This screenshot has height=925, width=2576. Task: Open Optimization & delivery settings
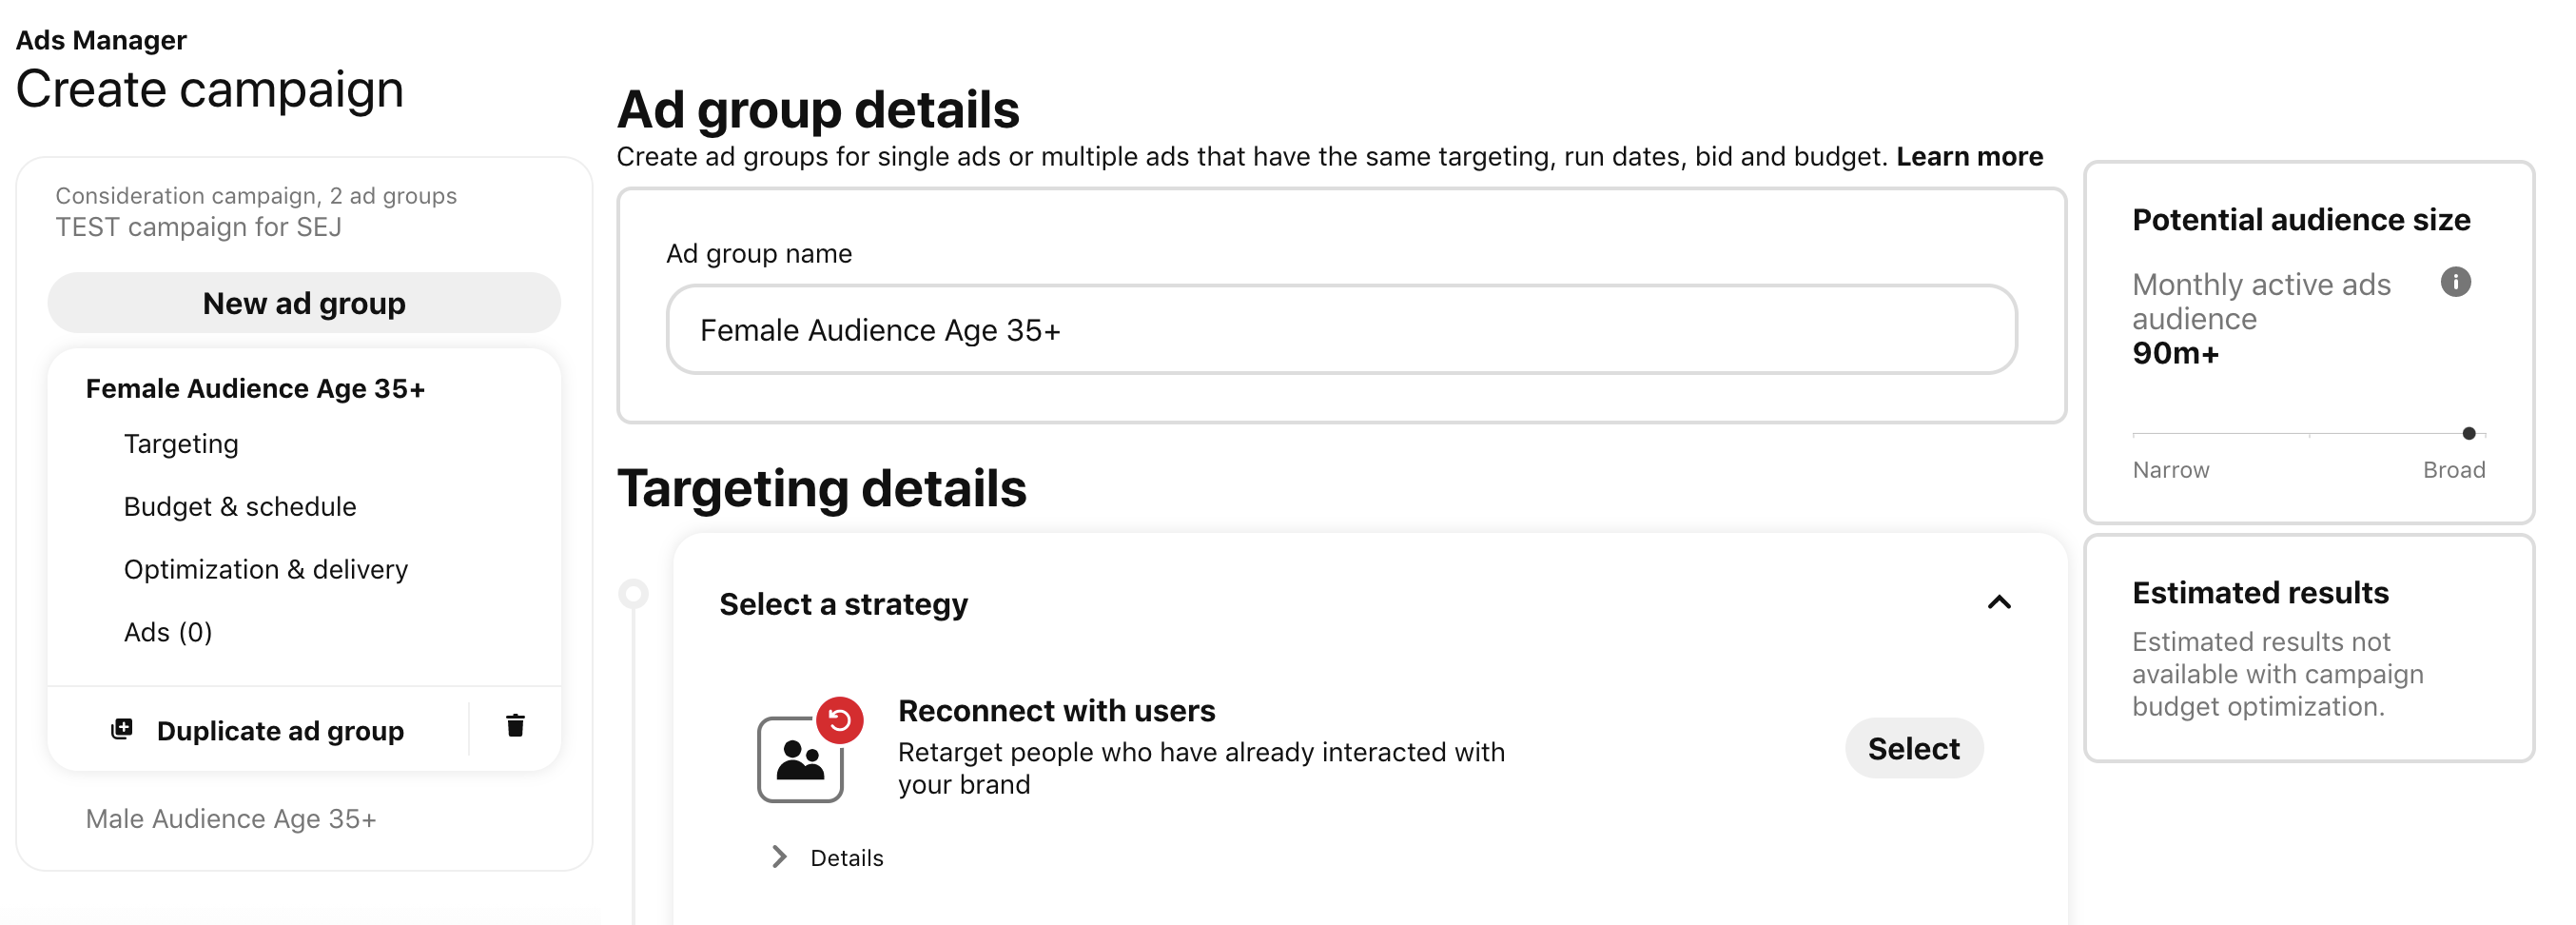pyautogui.click(x=265, y=569)
